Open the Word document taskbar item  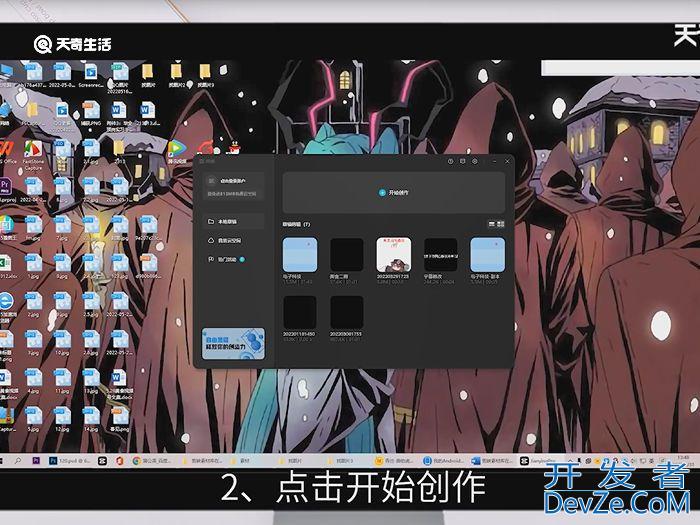tap(492, 461)
